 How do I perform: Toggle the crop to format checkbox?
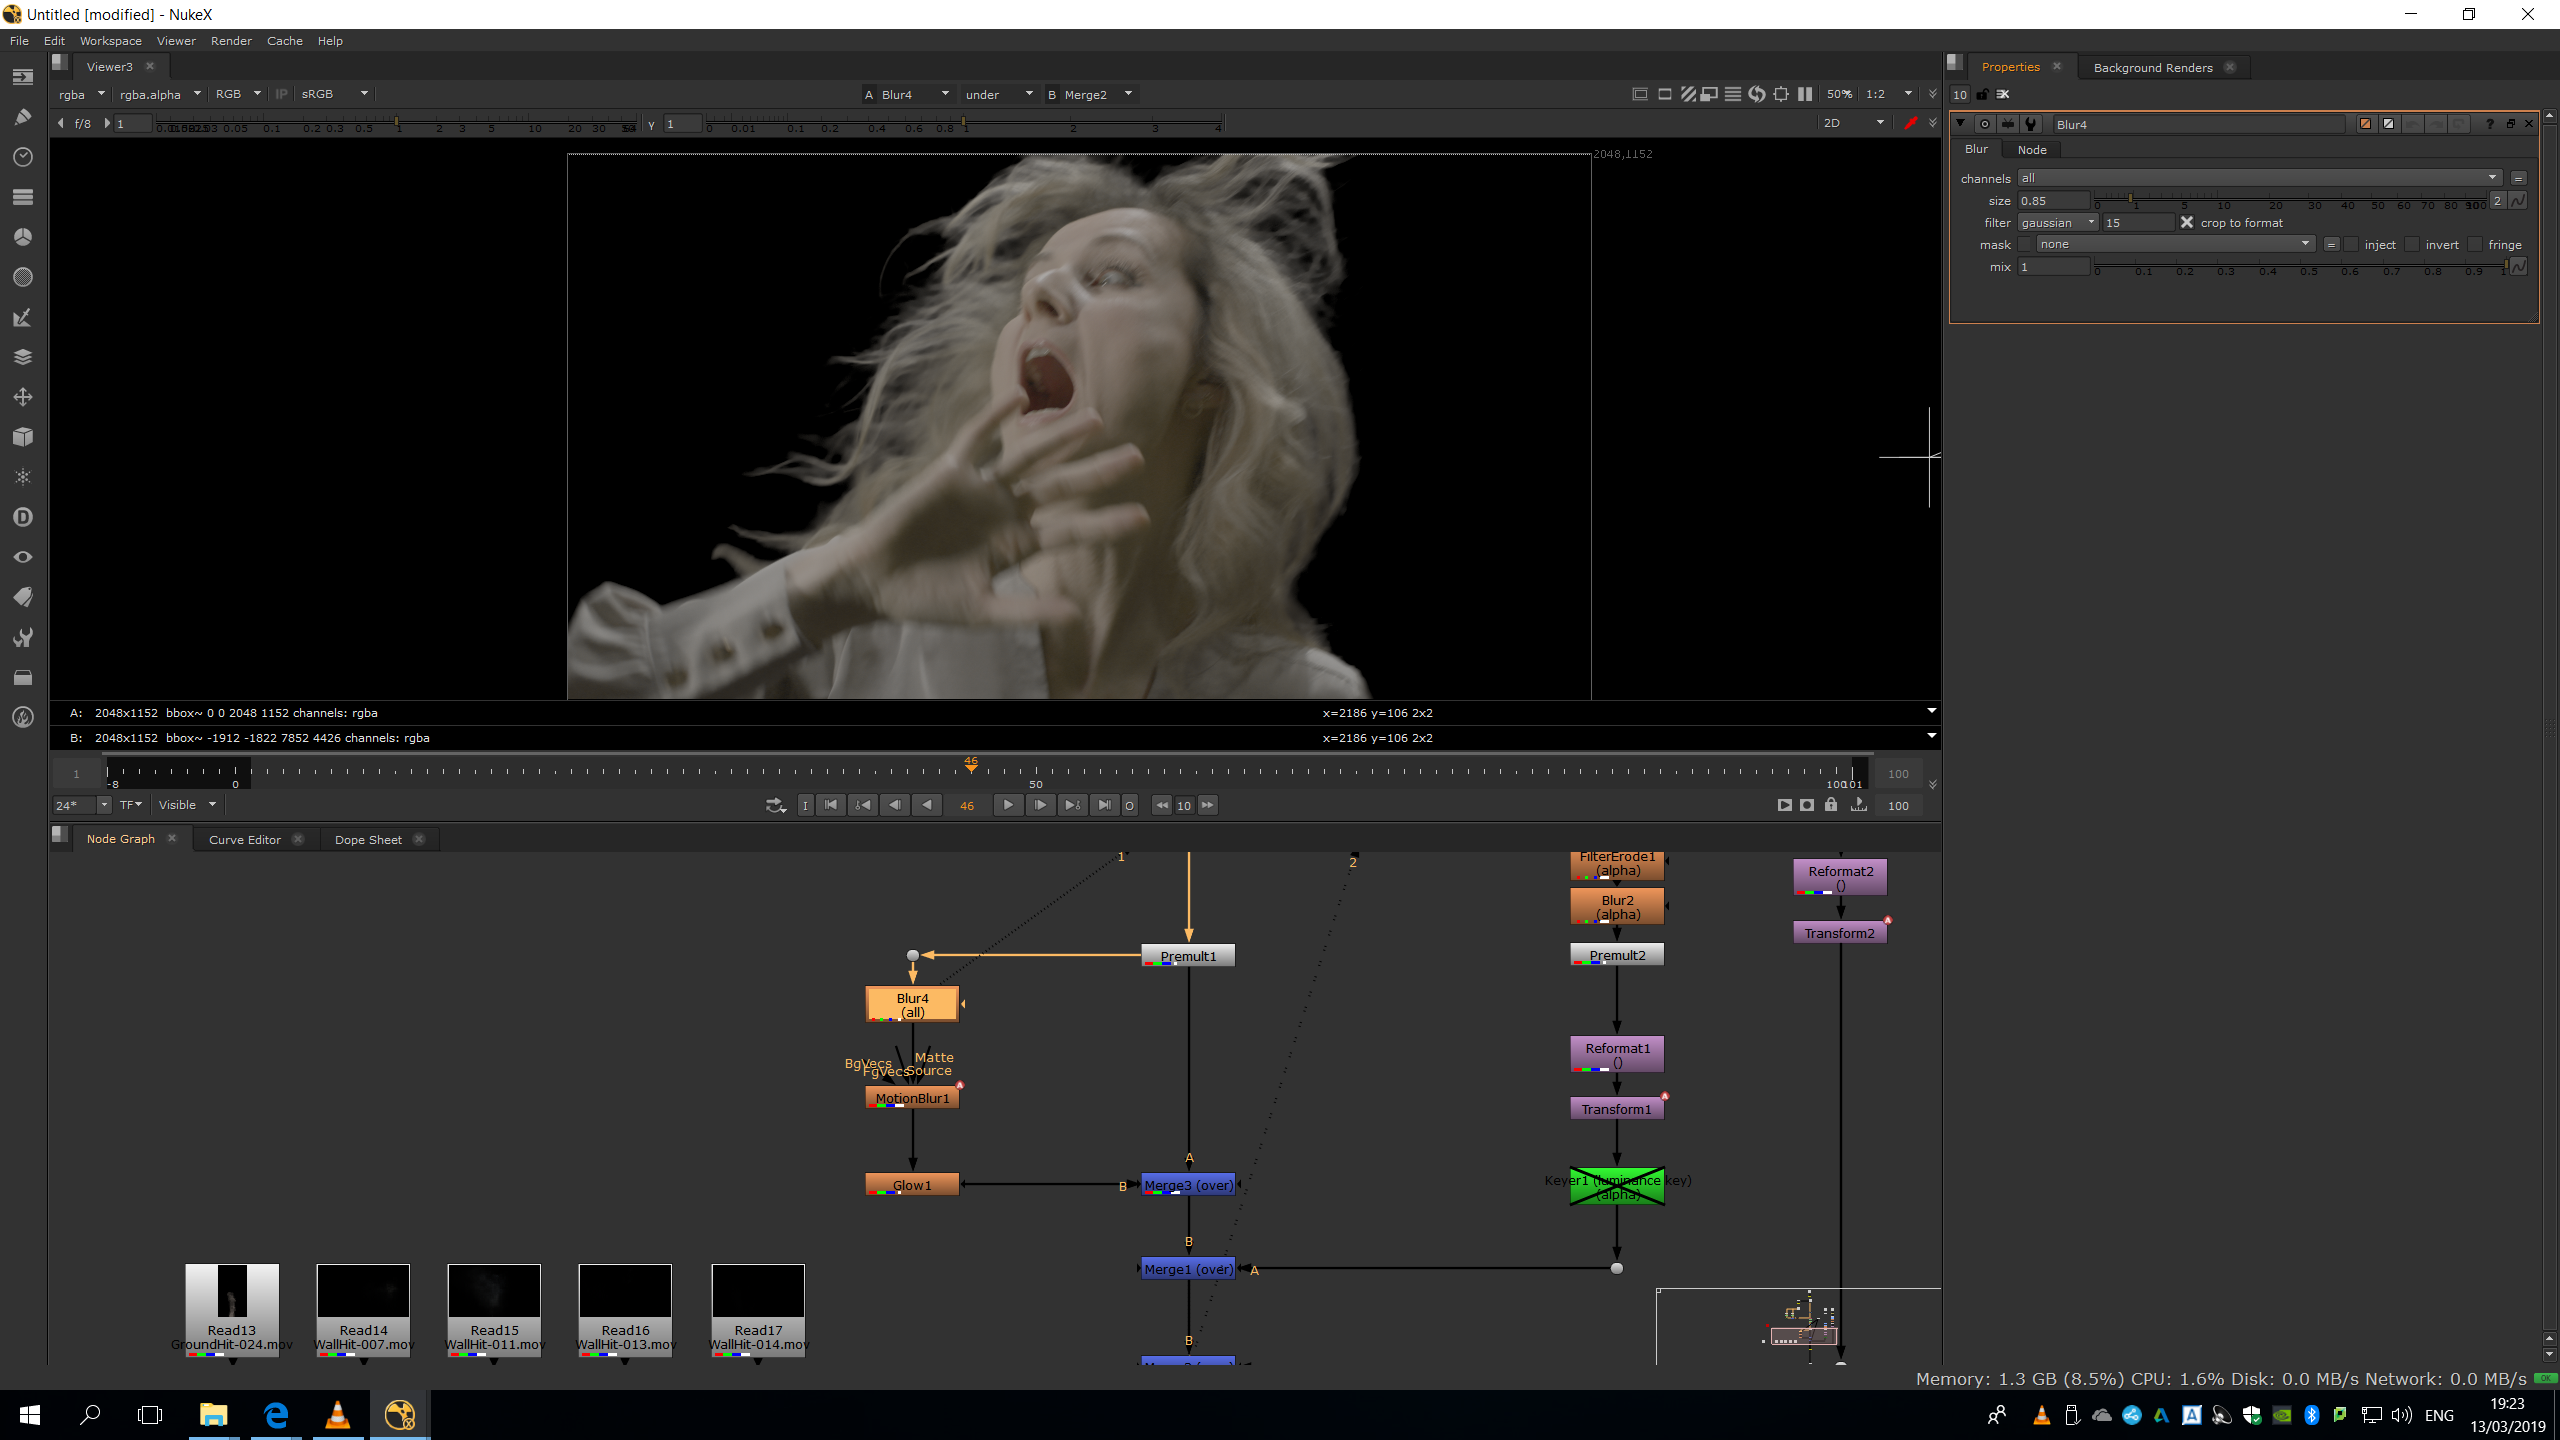pos(2187,222)
